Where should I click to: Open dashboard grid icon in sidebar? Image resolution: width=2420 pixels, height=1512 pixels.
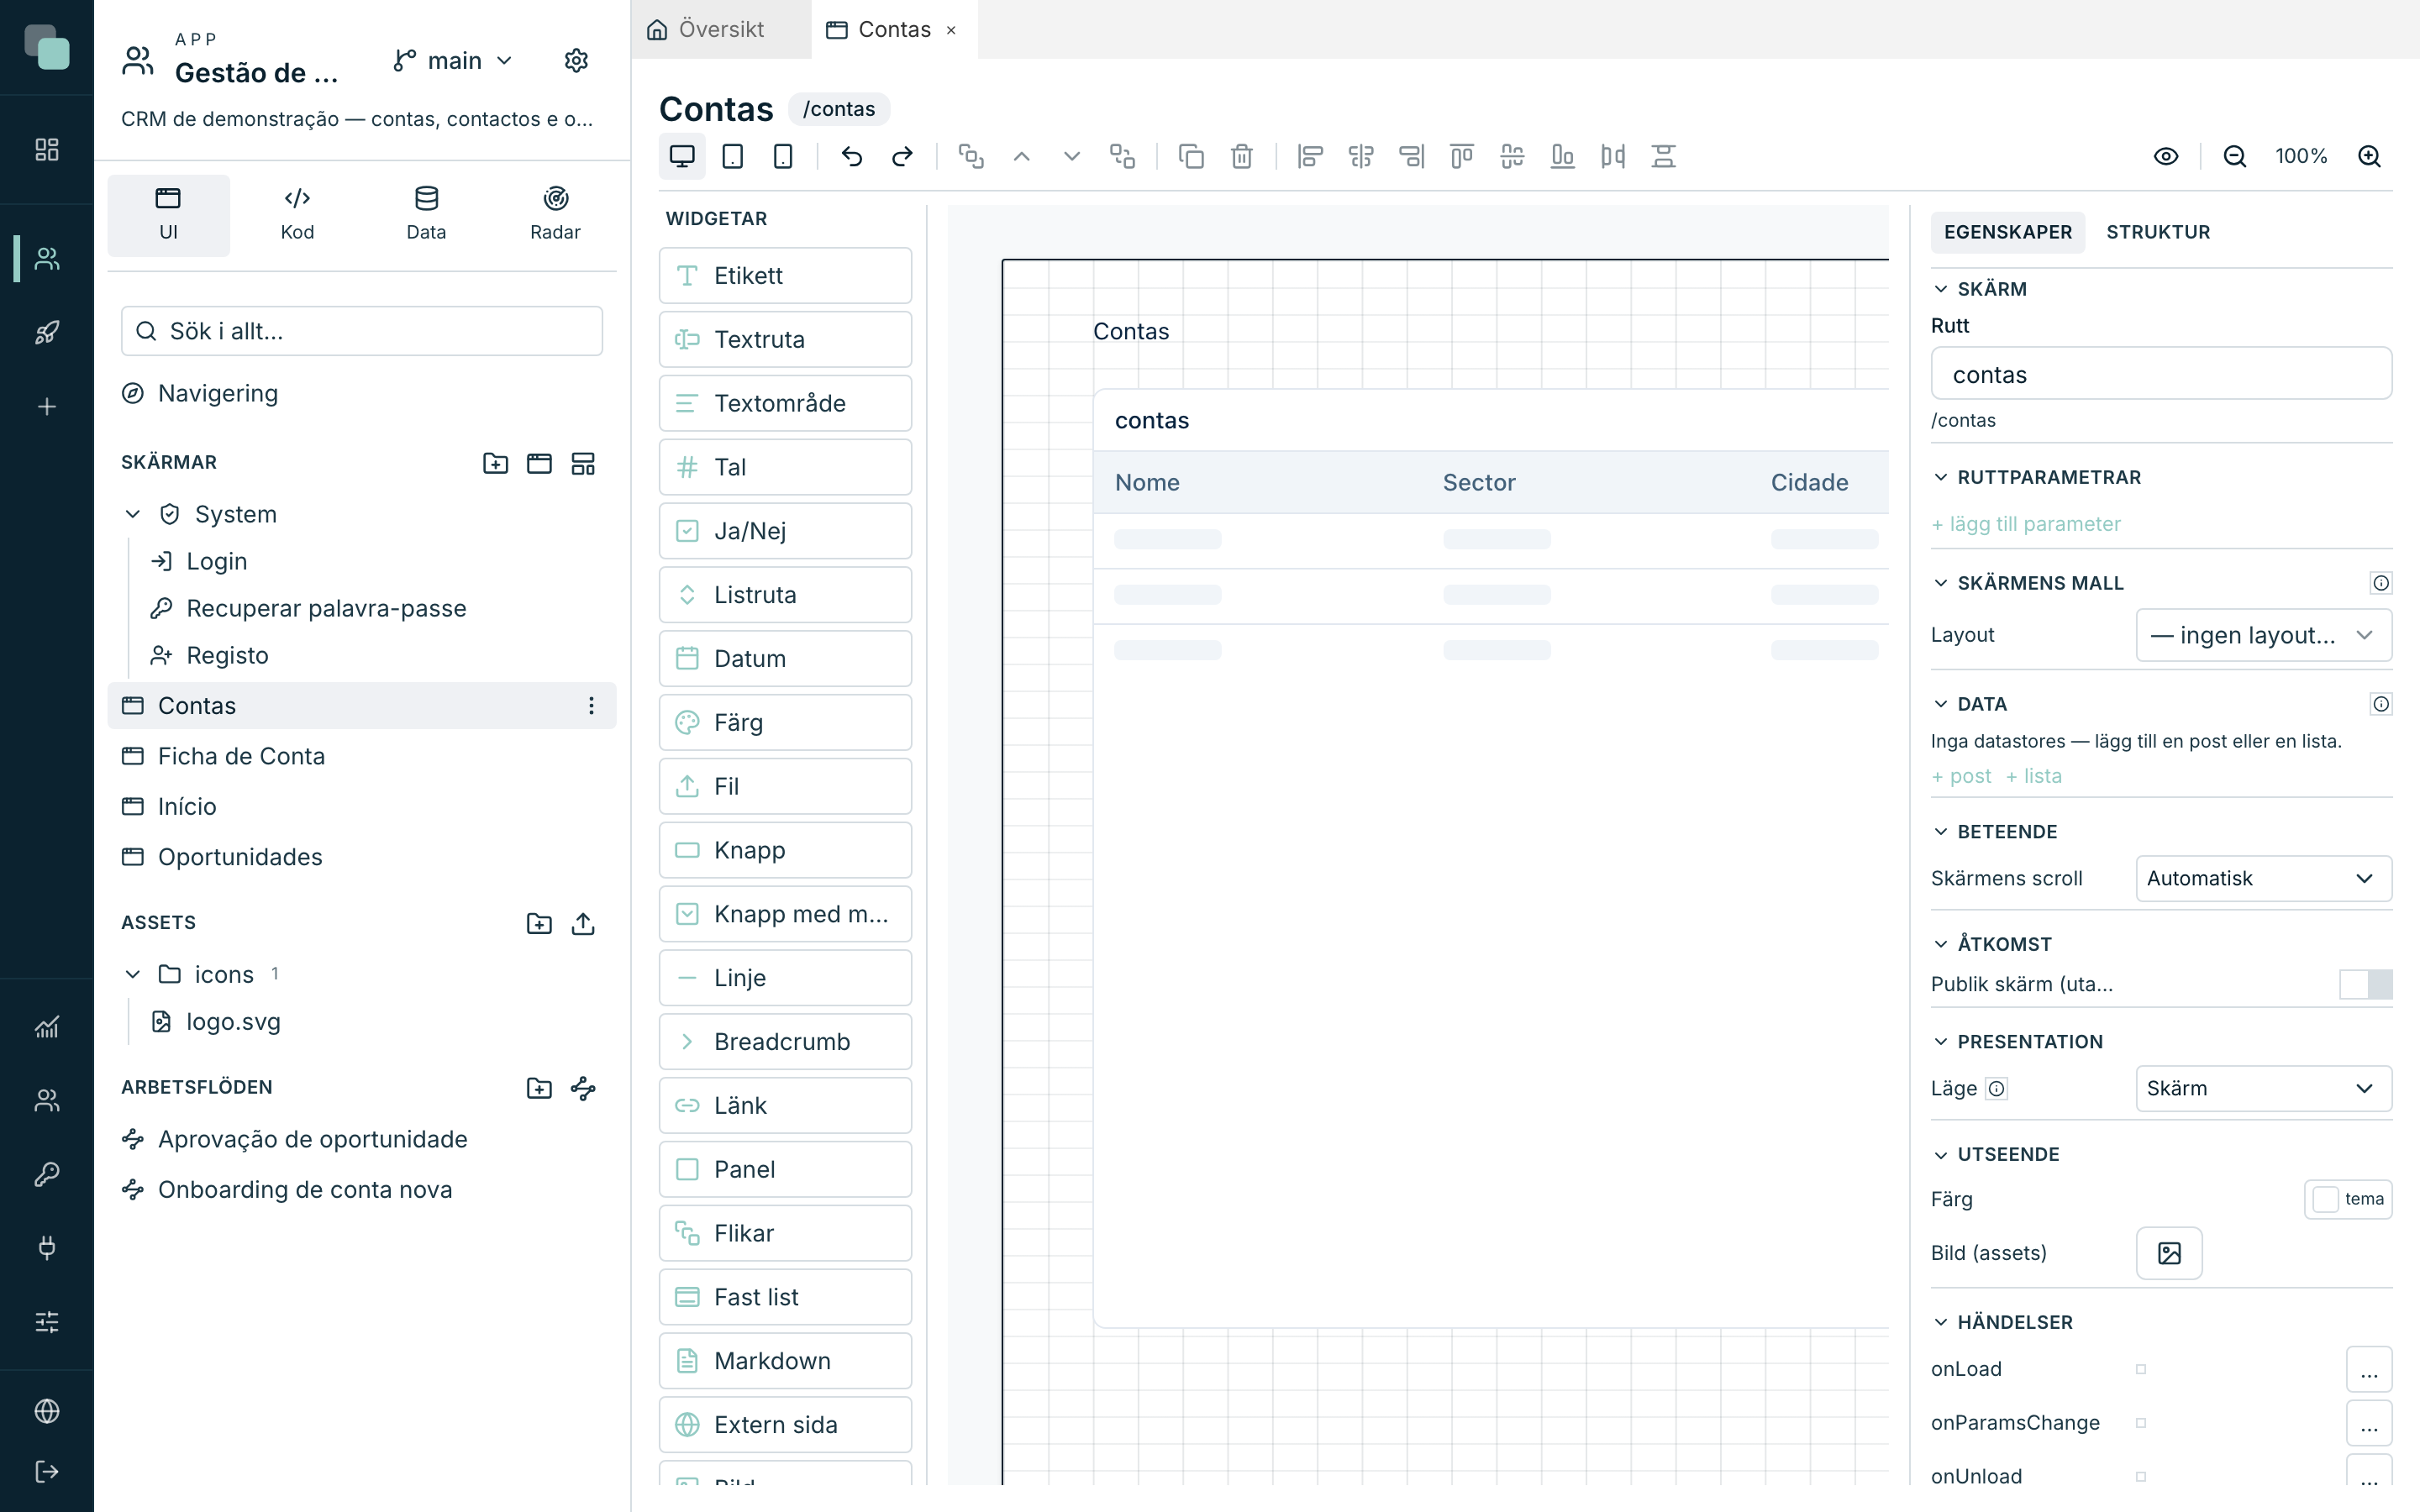point(47,149)
